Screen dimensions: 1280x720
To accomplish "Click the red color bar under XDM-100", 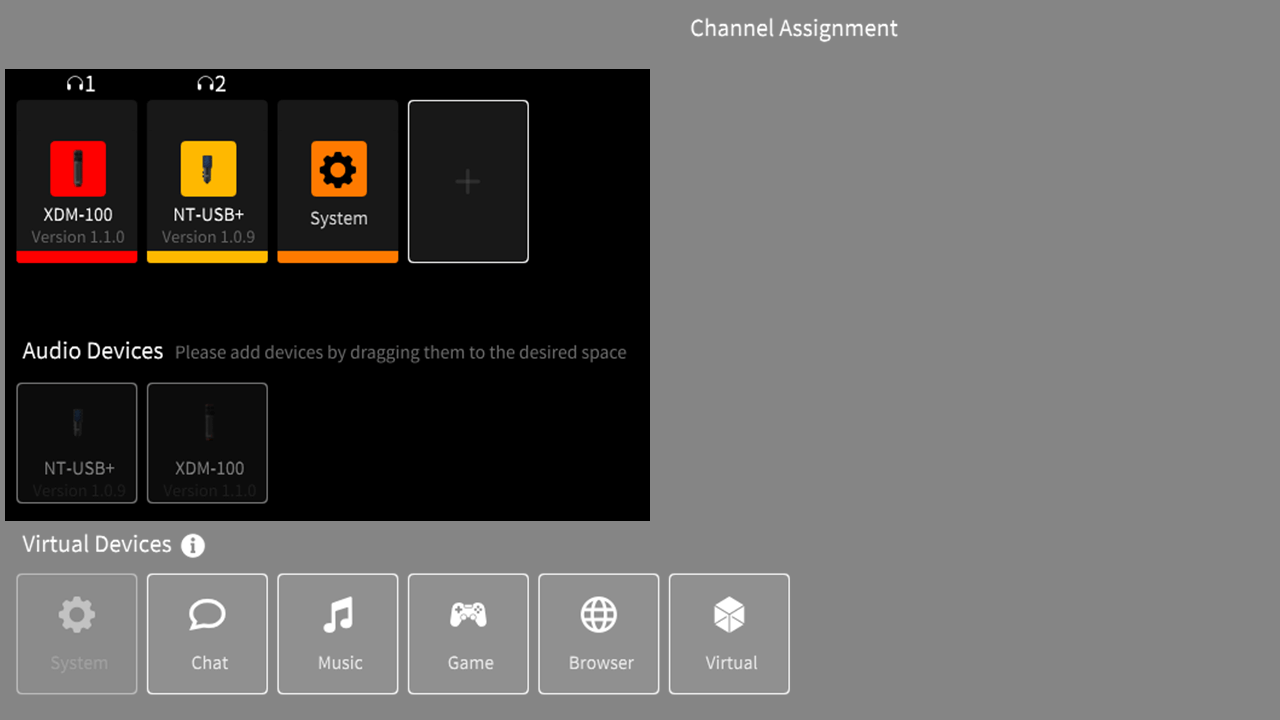I will pos(77,257).
